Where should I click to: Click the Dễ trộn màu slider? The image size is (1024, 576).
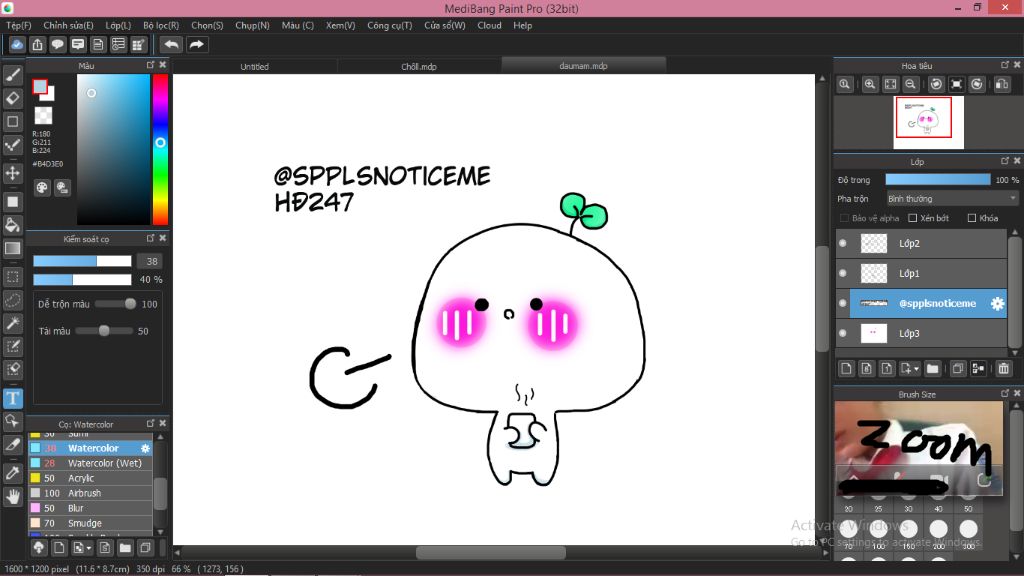(116, 304)
